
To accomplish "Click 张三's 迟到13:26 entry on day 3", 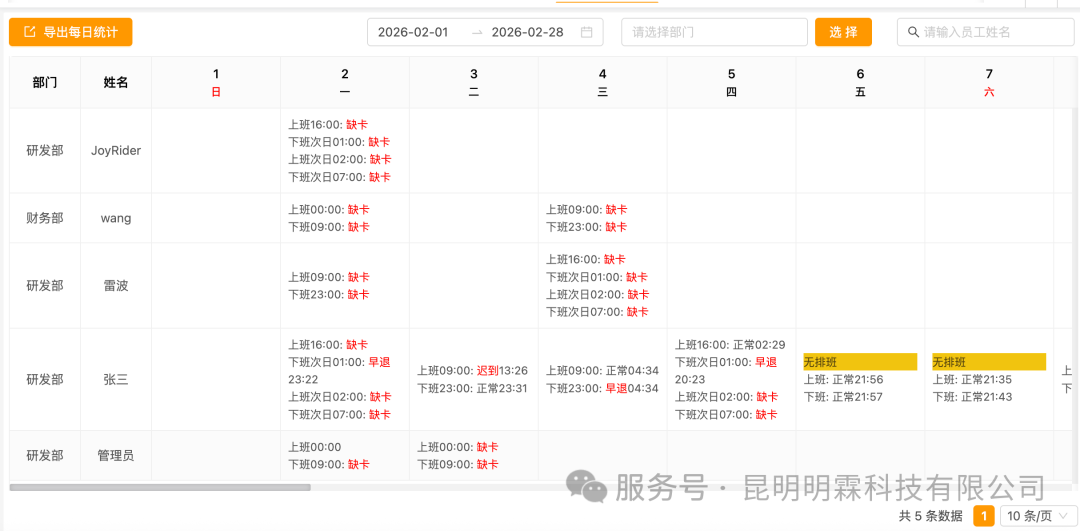I will coord(501,371).
